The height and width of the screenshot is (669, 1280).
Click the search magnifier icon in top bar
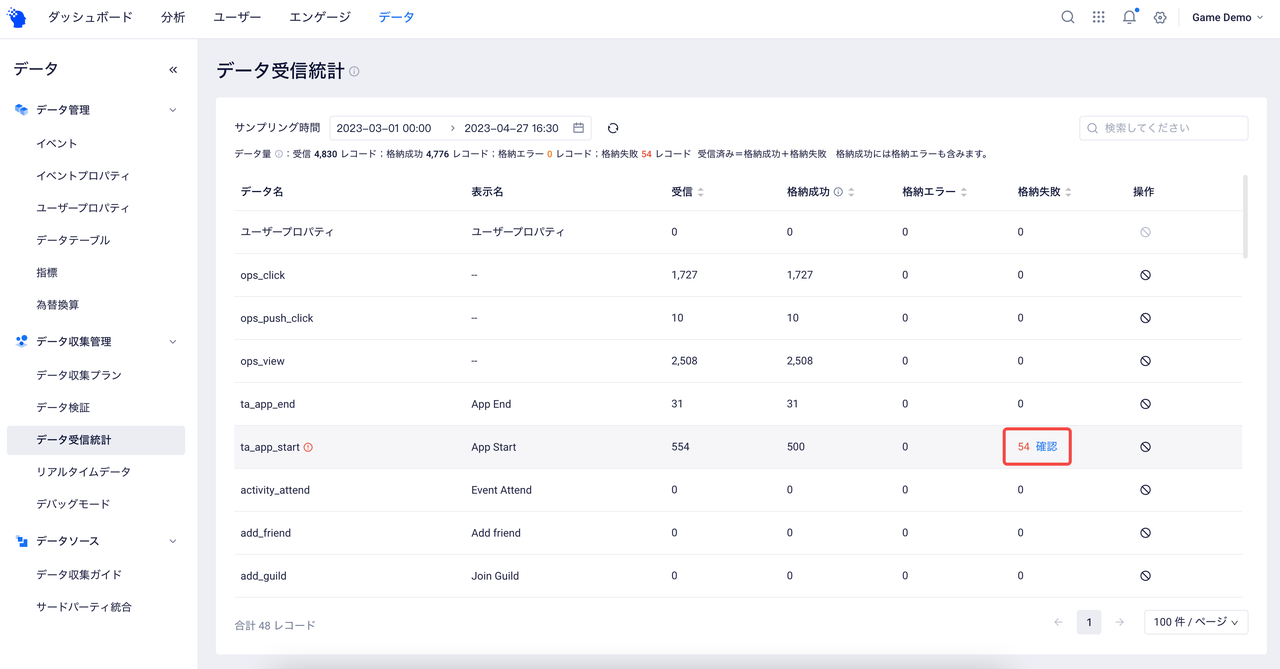click(x=1068, y=17)
